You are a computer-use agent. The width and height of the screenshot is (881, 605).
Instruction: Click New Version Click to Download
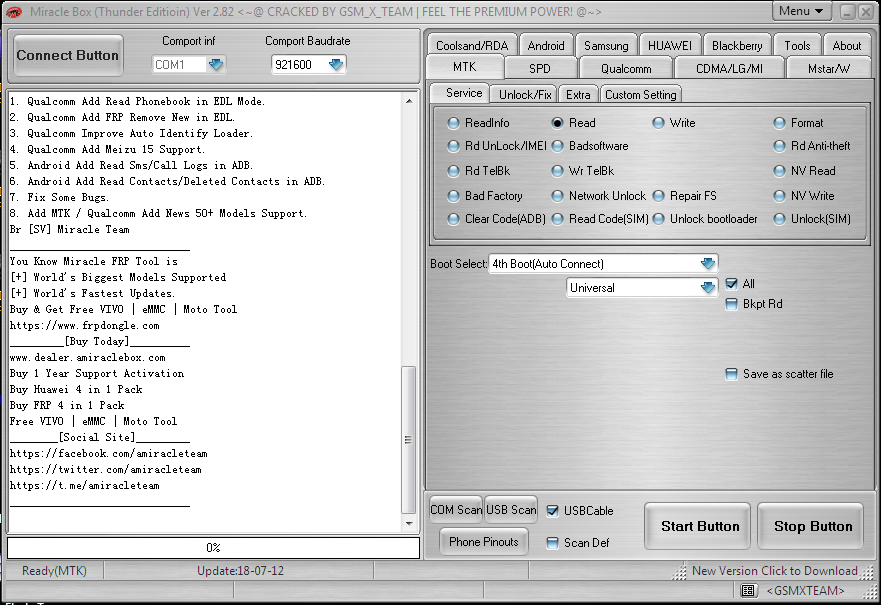[x=774, y=571]
